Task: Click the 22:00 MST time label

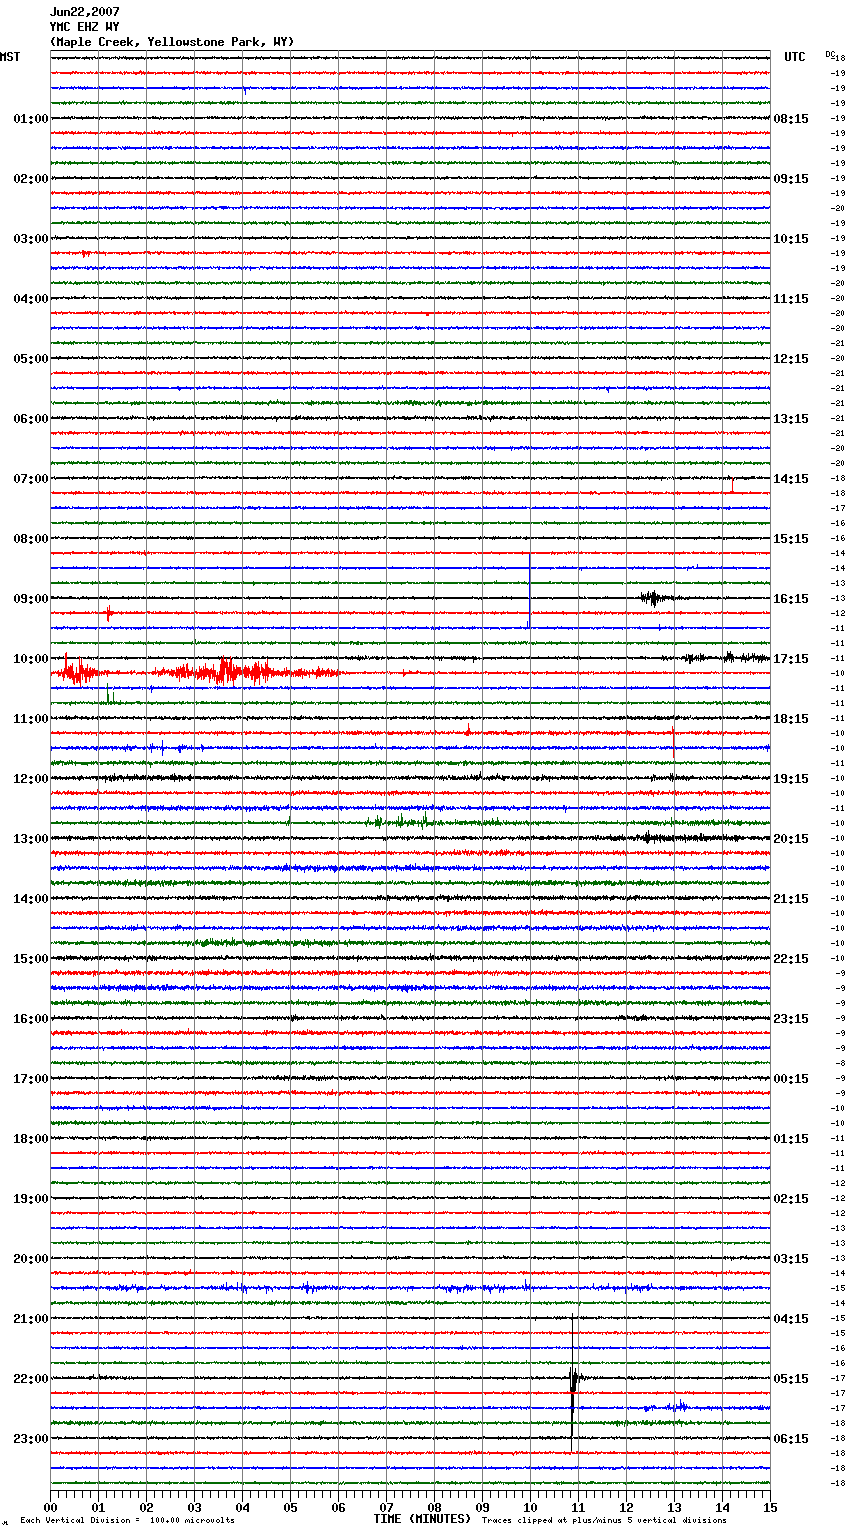Action: tap(31, 1379)
